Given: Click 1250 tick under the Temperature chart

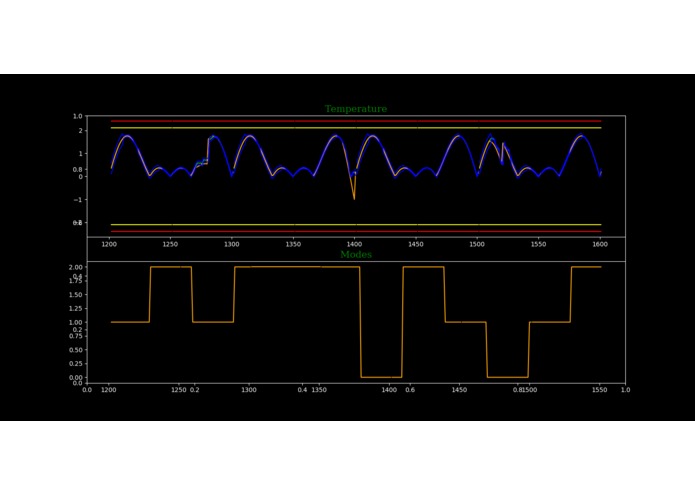Looking at the screenshot, I should 170,244.
